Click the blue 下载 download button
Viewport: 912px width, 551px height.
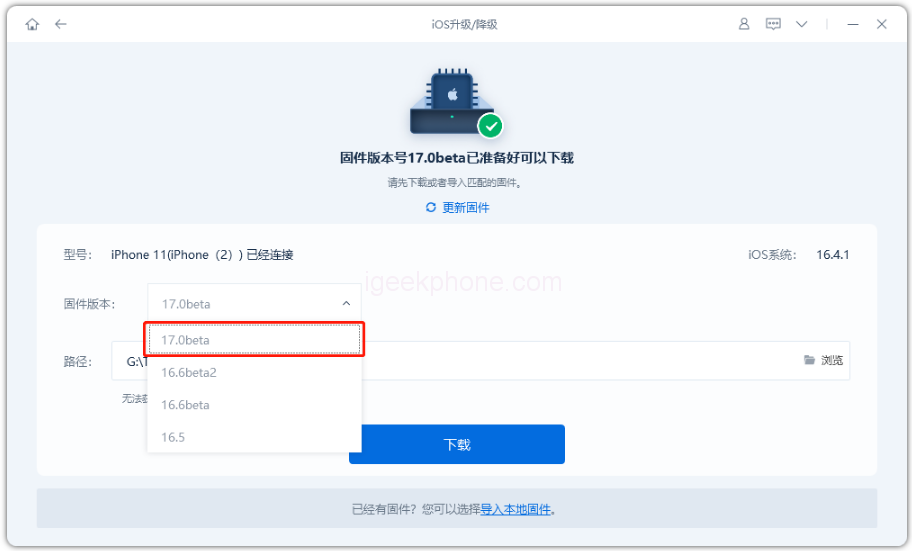pyautogui.click(x=457, y=445)
